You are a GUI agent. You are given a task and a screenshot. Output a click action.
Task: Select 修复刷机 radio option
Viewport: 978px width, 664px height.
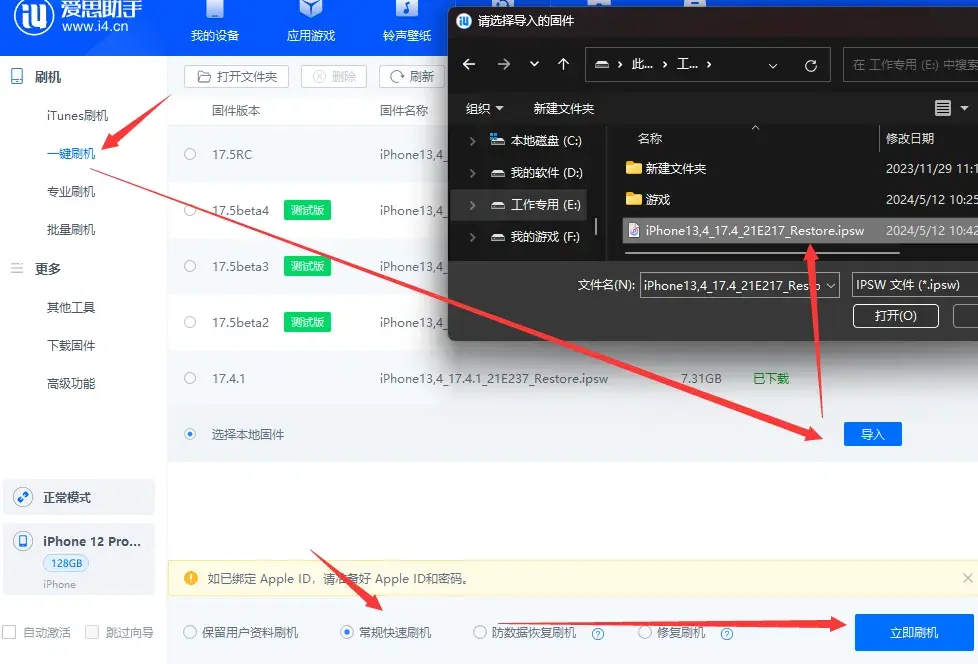click(x=645, y=632)
